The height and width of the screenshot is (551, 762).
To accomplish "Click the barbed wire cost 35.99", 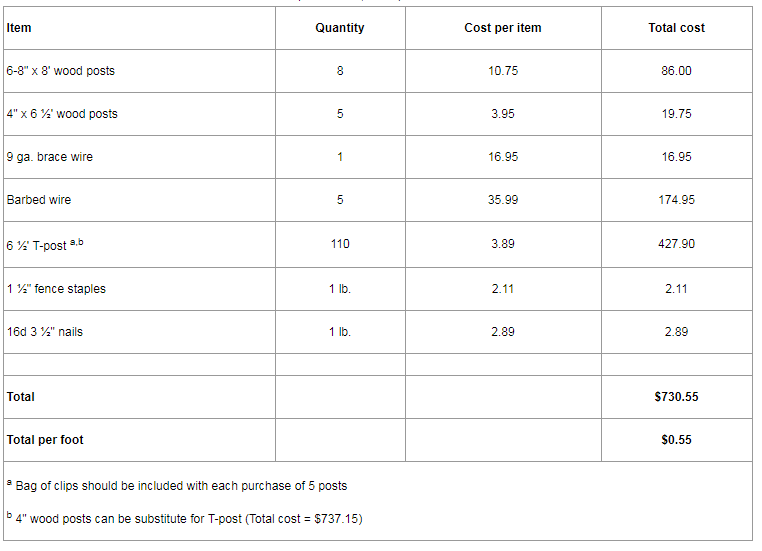I will pyautogui.click(x=503, y=200).
